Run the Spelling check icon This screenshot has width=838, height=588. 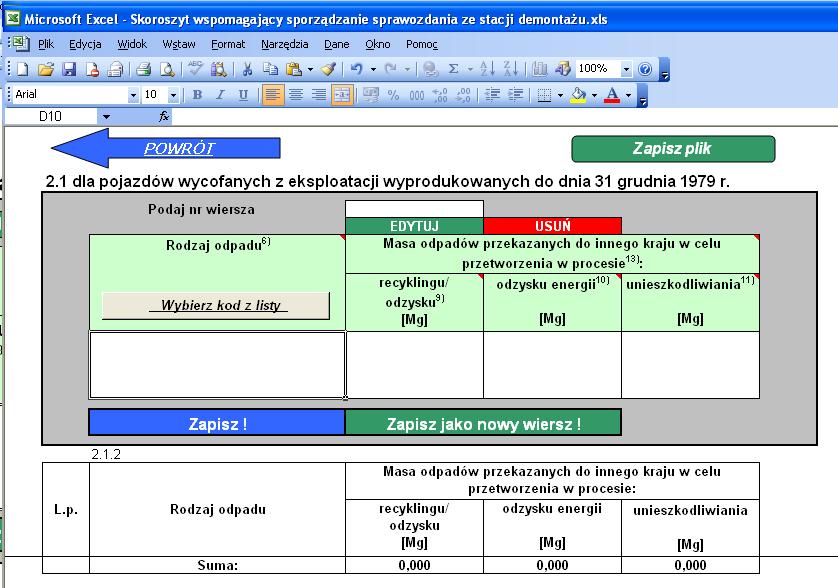tap(195, 69)
